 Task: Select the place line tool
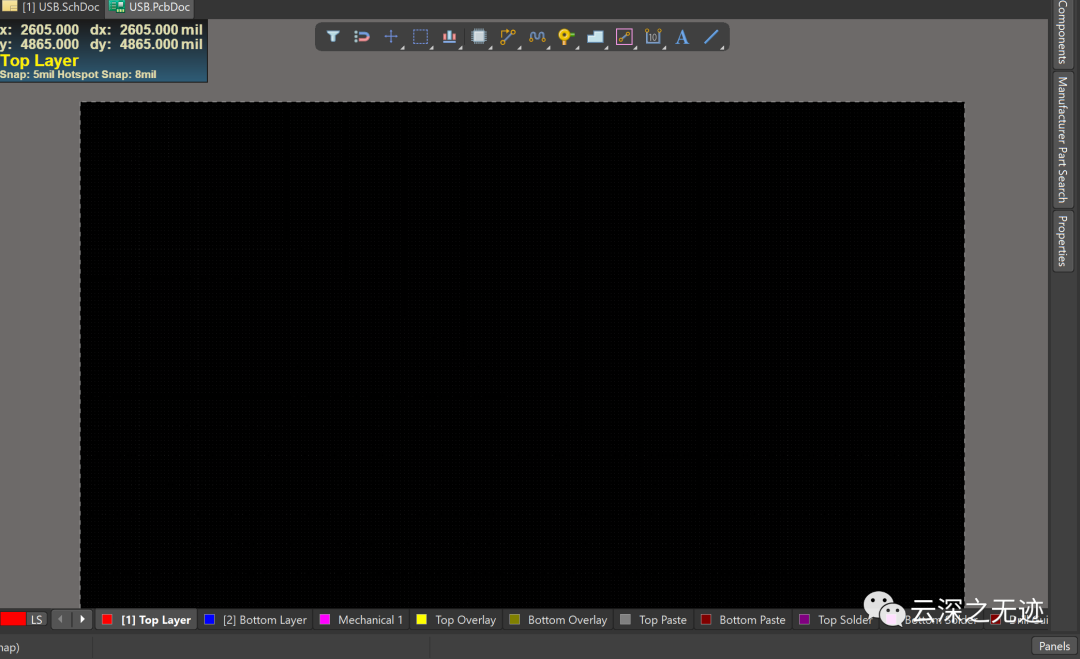coord(712,36)
